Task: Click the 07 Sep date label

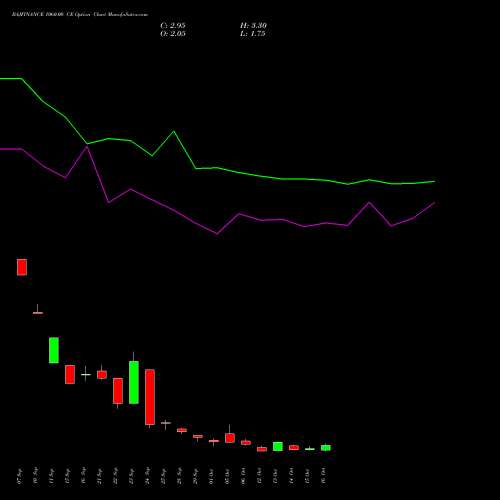Action: point(20,476)
